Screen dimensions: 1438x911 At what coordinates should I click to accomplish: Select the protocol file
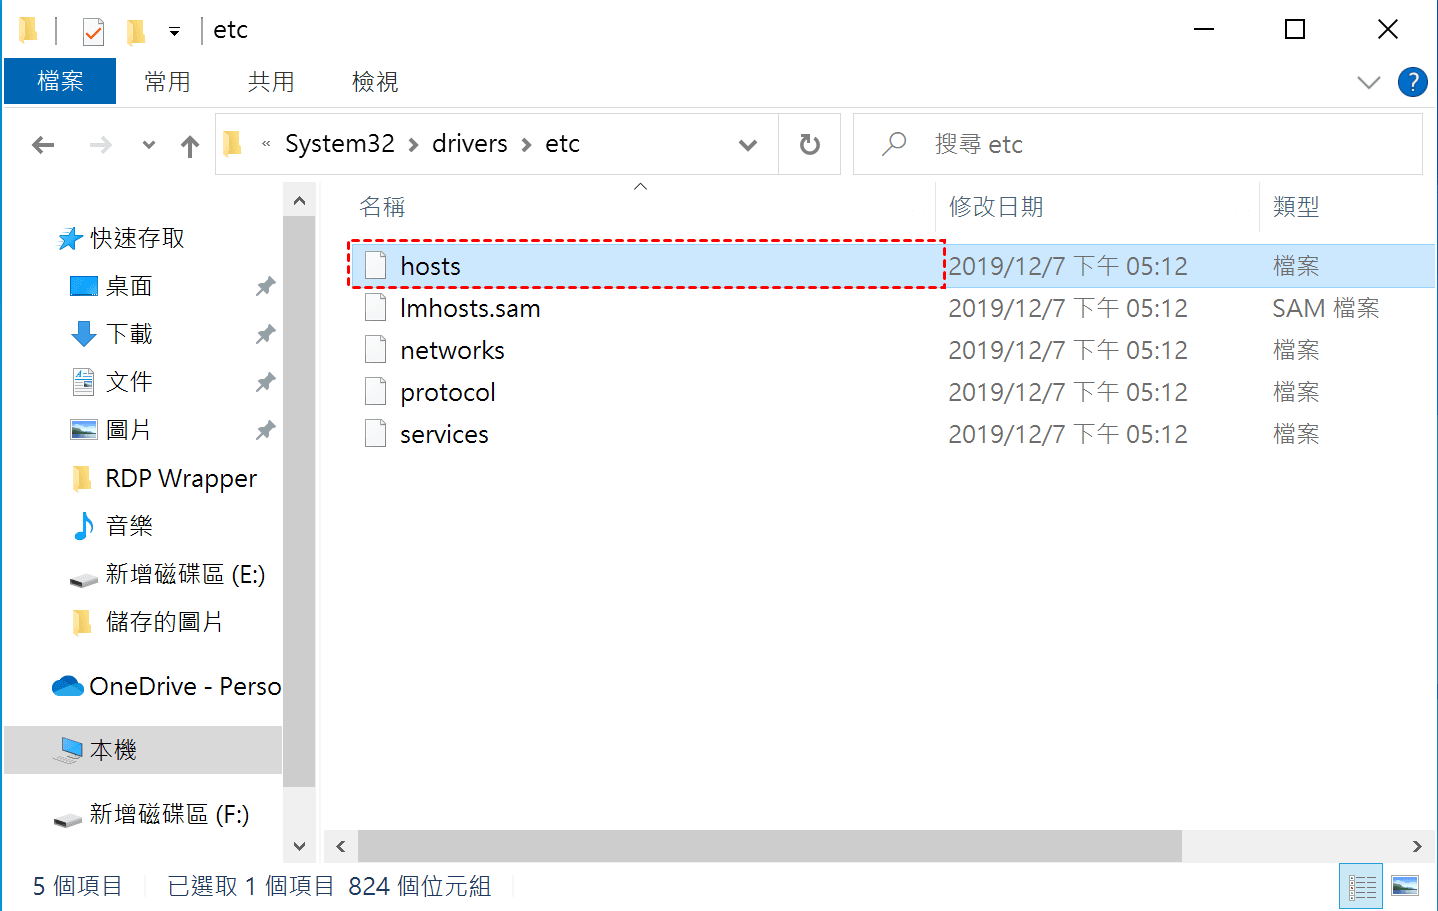(x=892, y=392)
